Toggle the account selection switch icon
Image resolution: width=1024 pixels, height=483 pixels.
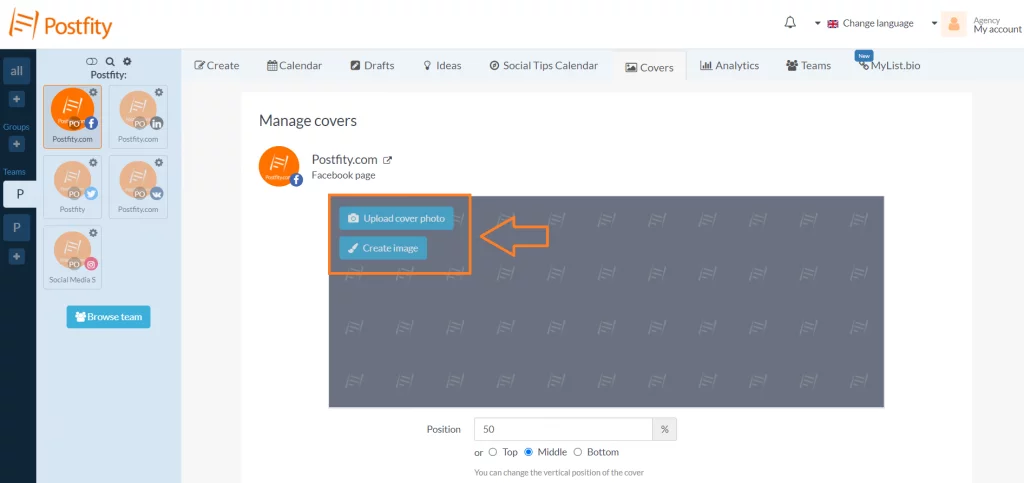click(91, 61)
